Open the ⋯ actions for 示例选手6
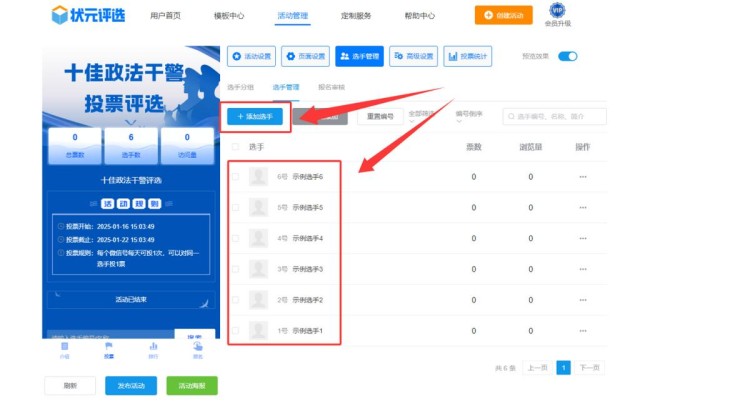 [x=583, y=177]
